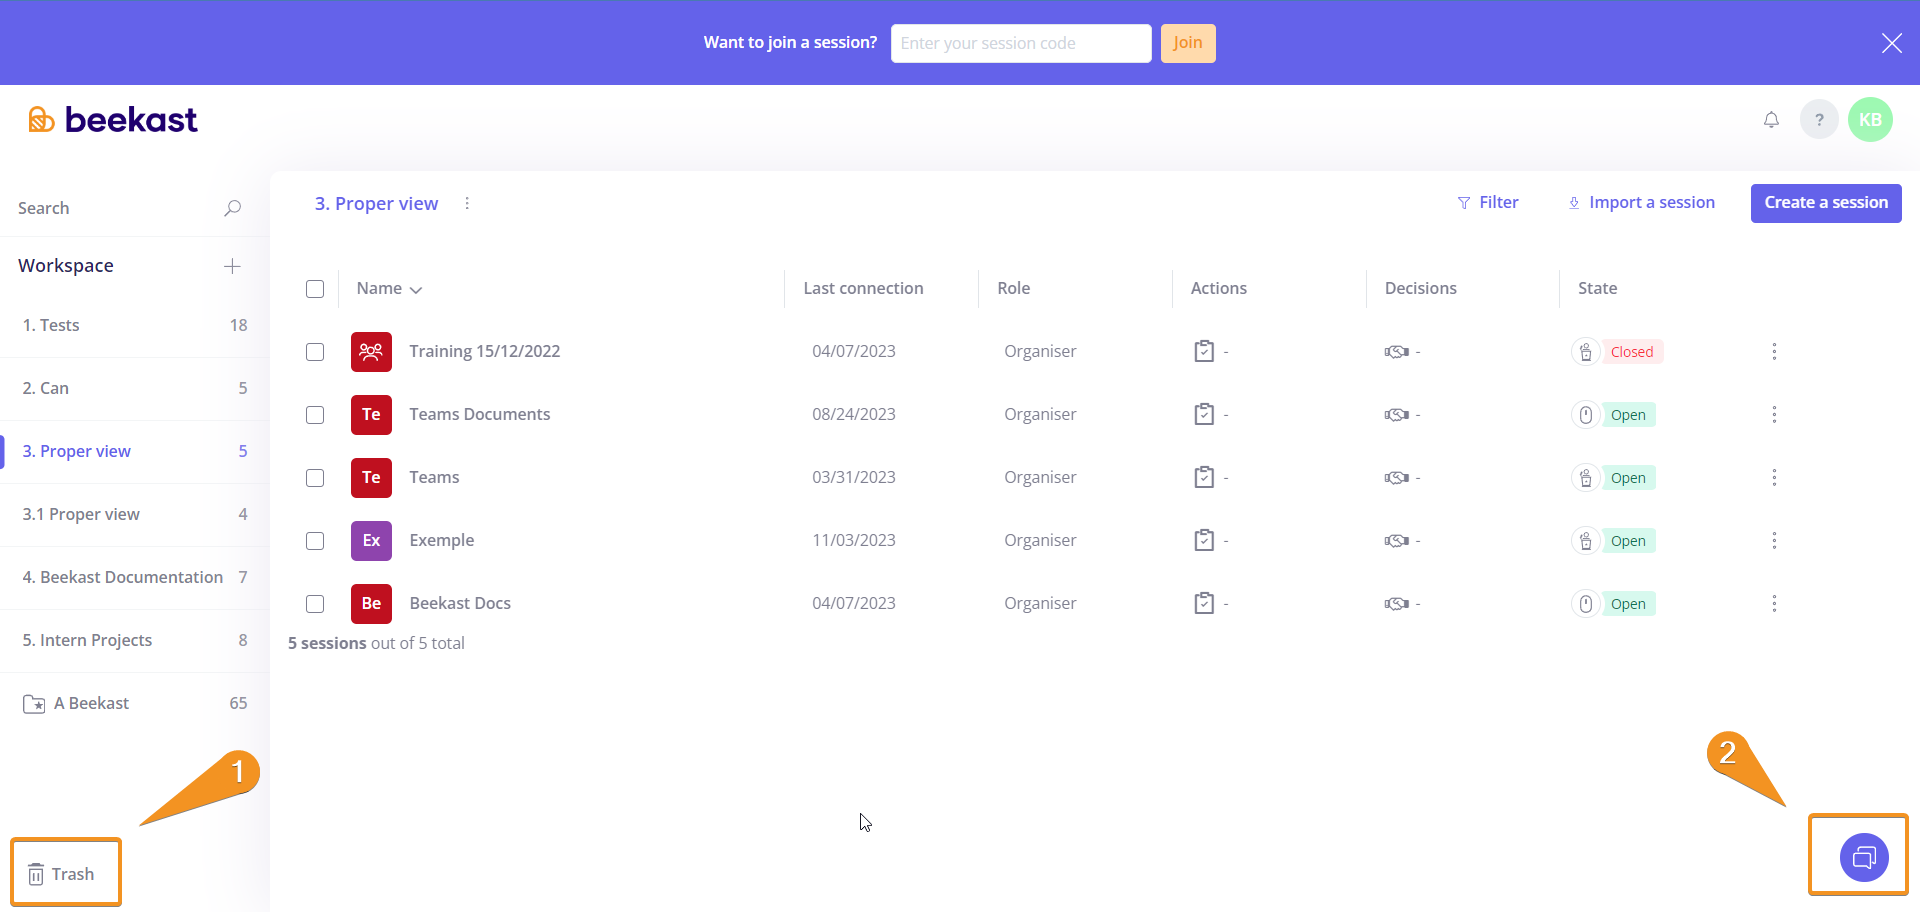Image resolution: width=1920 pixels, height=912 pixels.
Task: Open the notifications bell
Action: 1771,120
